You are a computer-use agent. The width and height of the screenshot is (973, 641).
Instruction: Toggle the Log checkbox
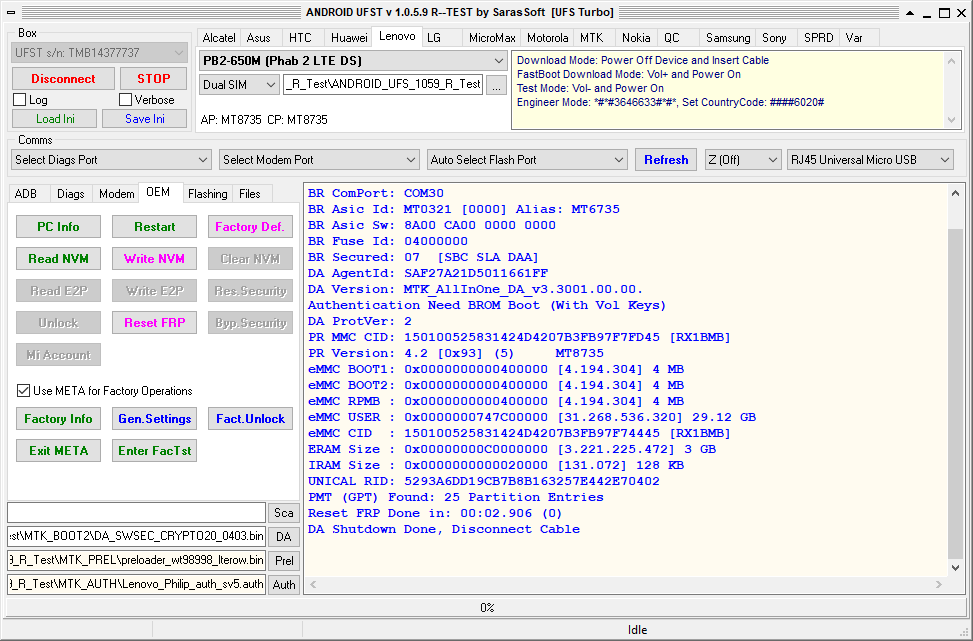click(19, 99)
